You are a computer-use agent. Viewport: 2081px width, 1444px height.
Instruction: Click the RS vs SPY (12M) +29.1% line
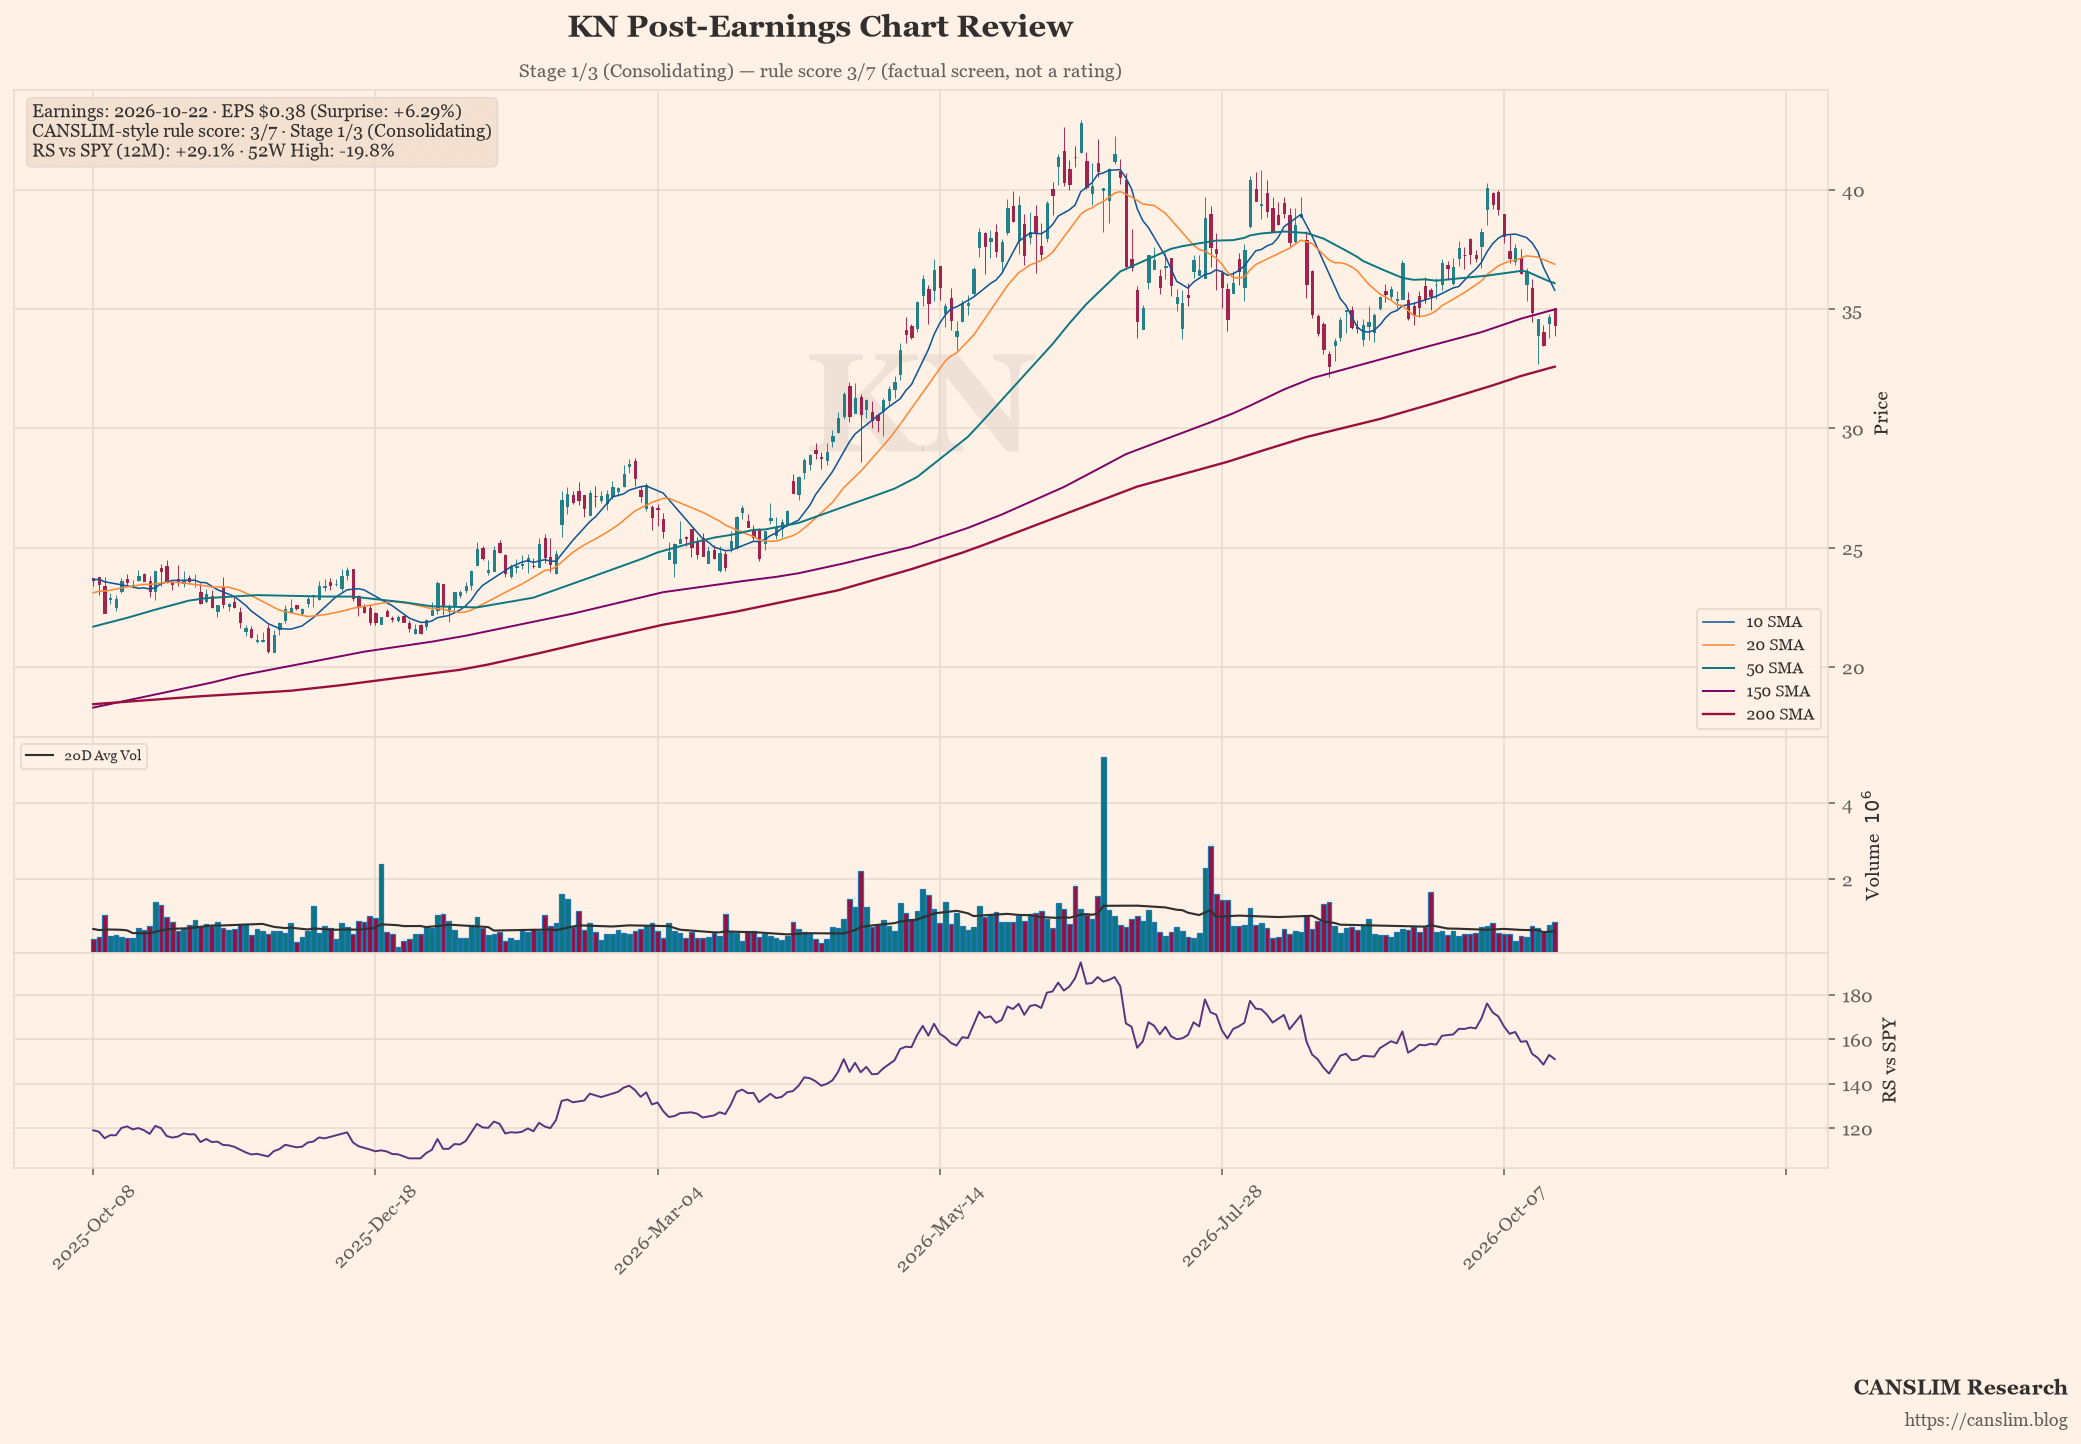point(213,151)
